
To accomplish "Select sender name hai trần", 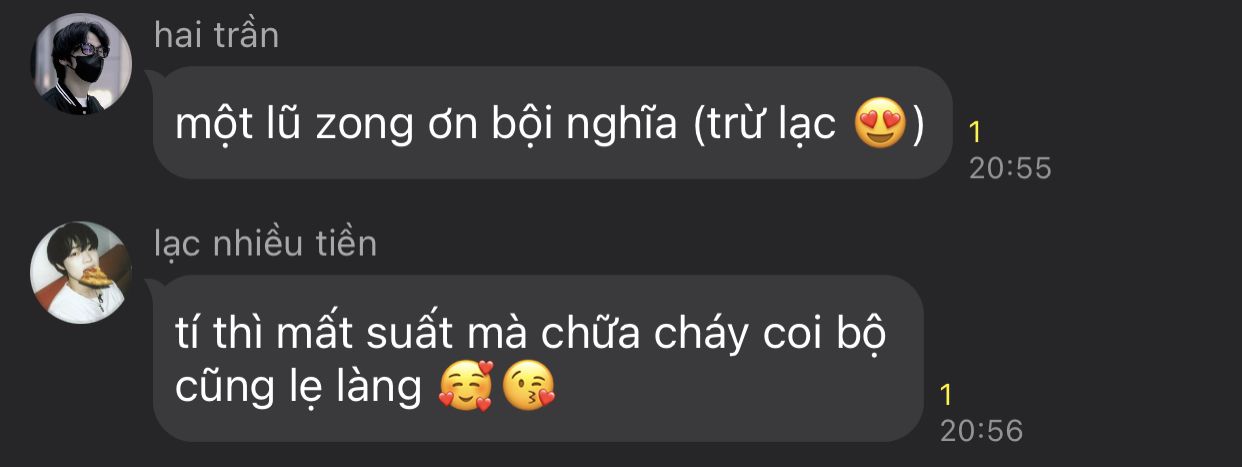I will pos(216,35).
